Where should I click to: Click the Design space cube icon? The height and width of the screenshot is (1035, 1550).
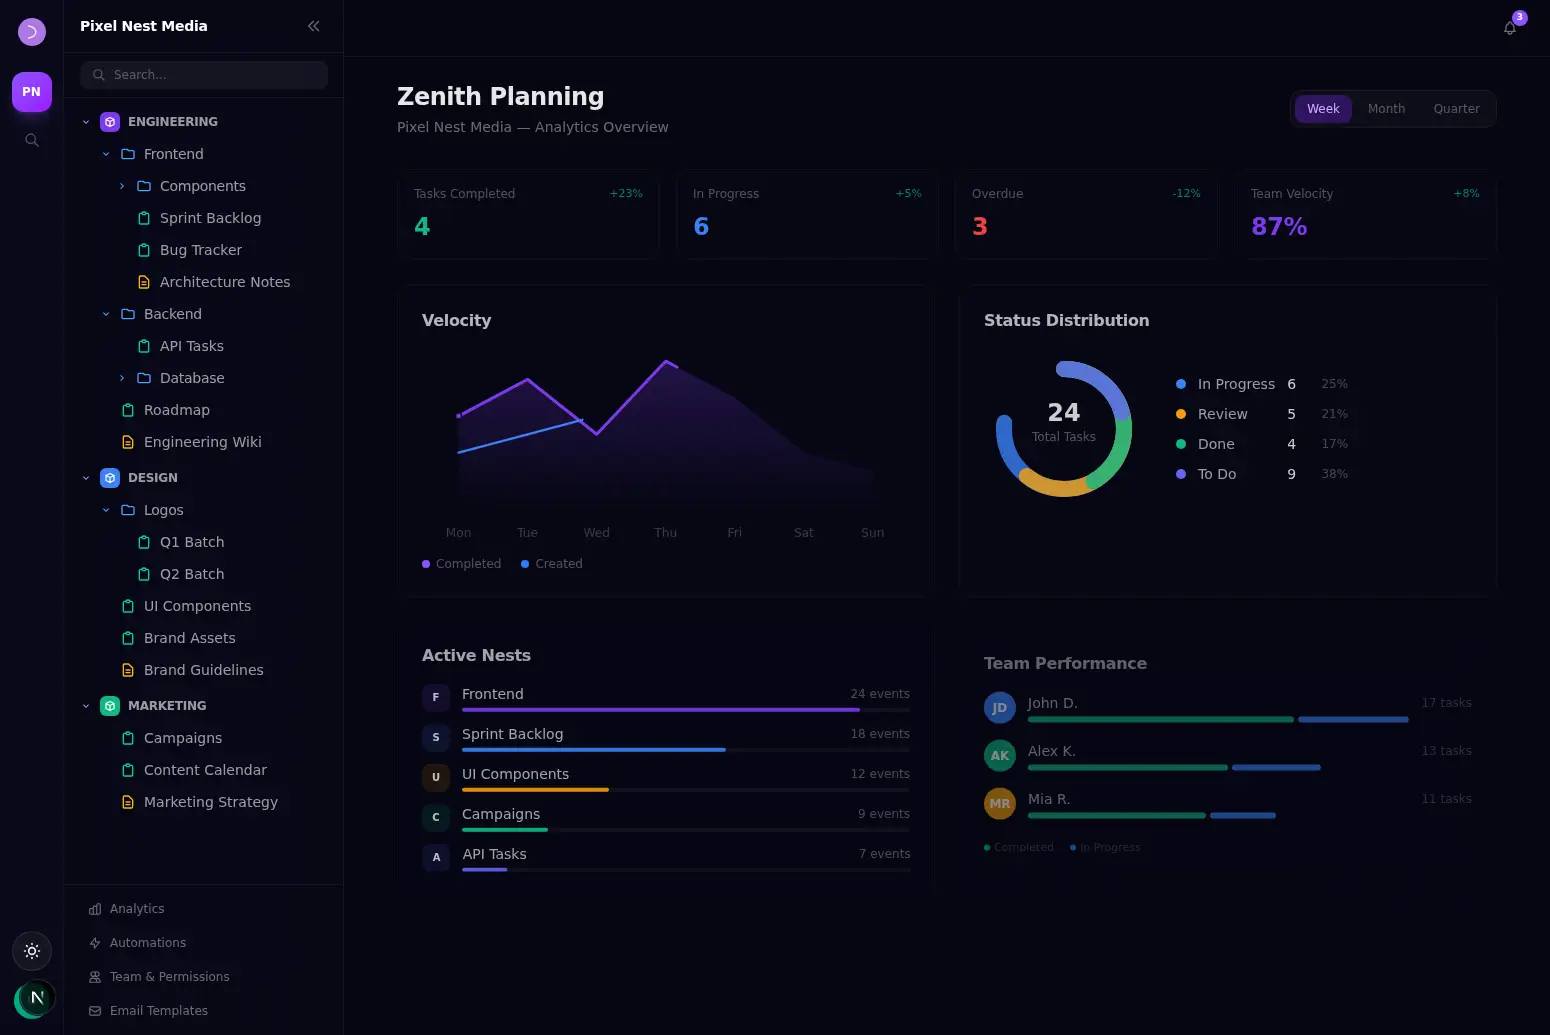110,478
